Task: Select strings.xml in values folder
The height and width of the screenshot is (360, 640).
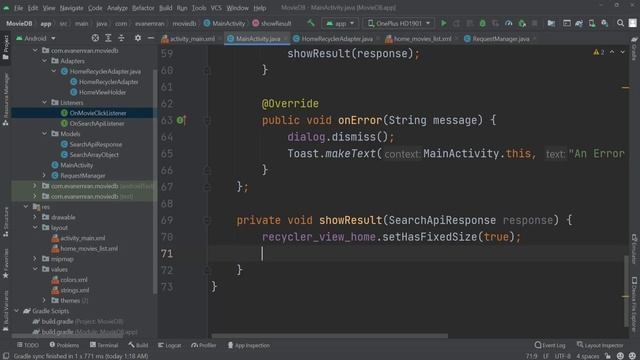Action: pyautogui.click(x=70, y=290)
